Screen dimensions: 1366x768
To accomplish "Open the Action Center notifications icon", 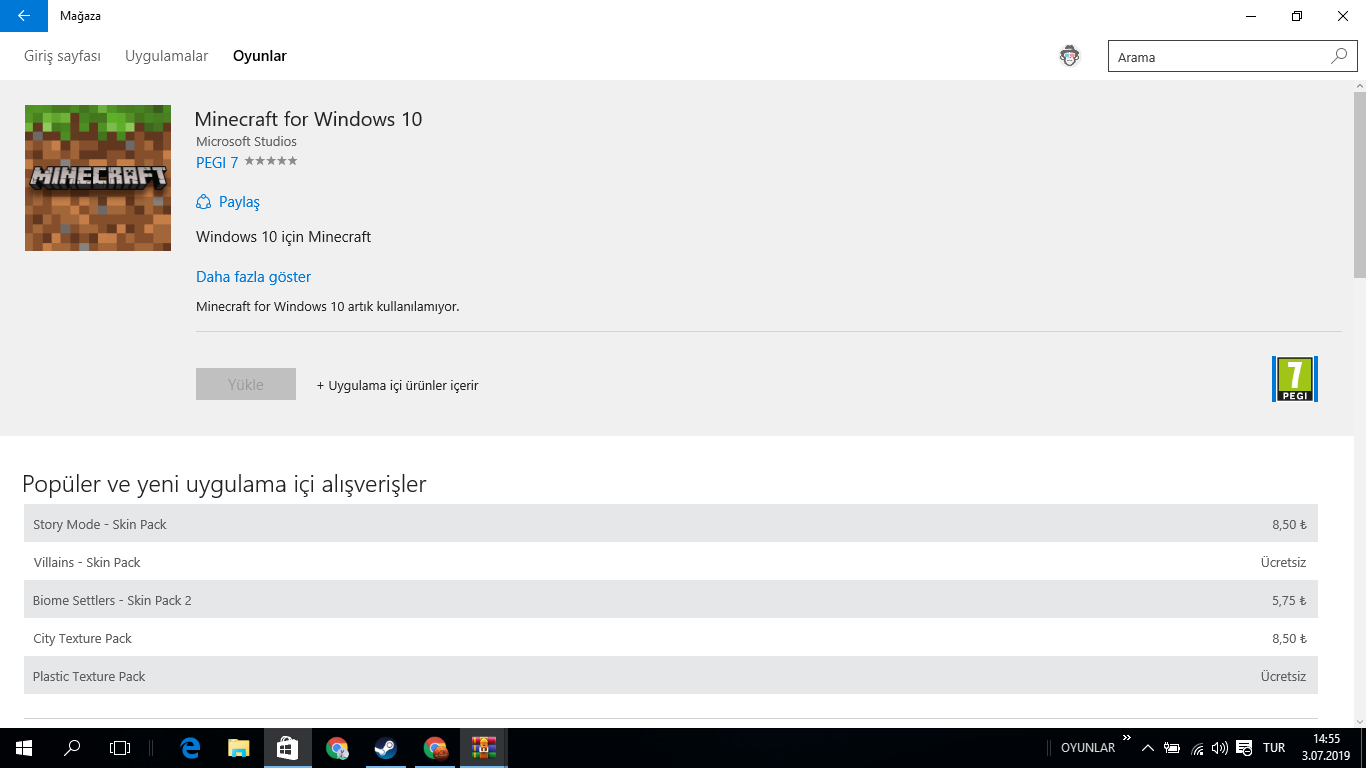I will tap(1244, 748).
